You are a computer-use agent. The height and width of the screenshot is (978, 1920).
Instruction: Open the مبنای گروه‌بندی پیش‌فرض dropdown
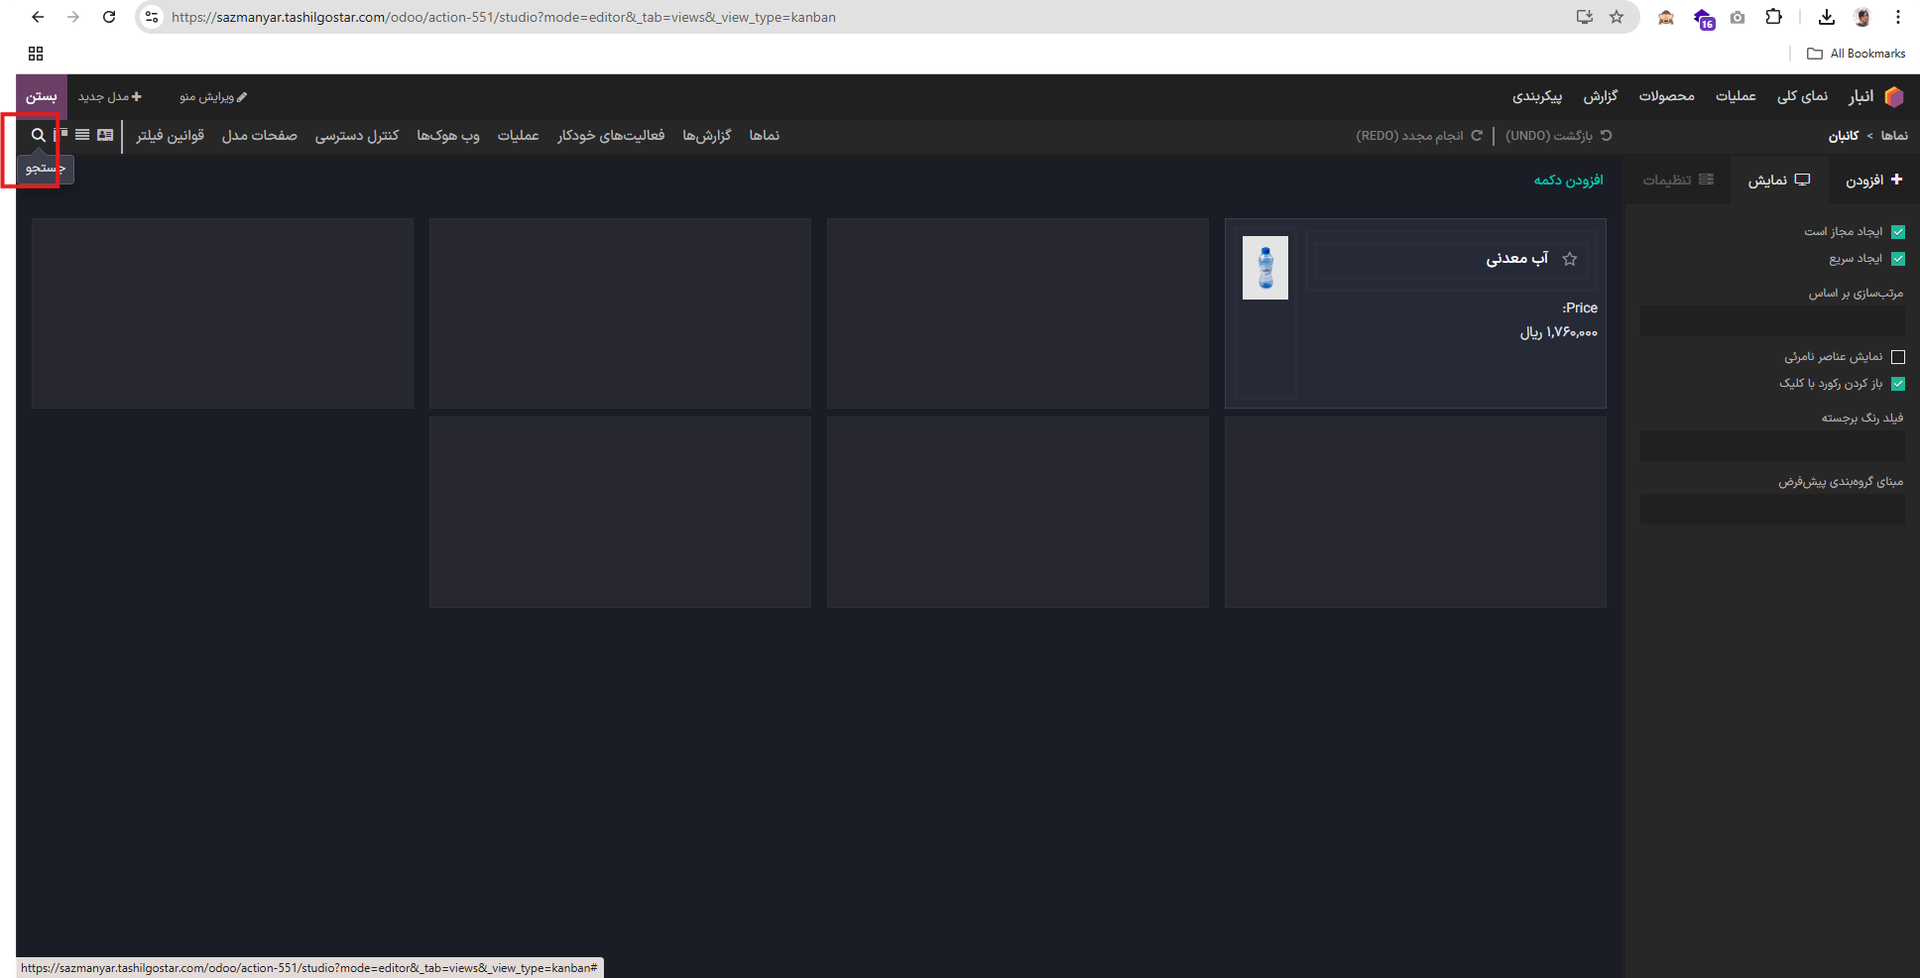click(x=1771, y=510)
